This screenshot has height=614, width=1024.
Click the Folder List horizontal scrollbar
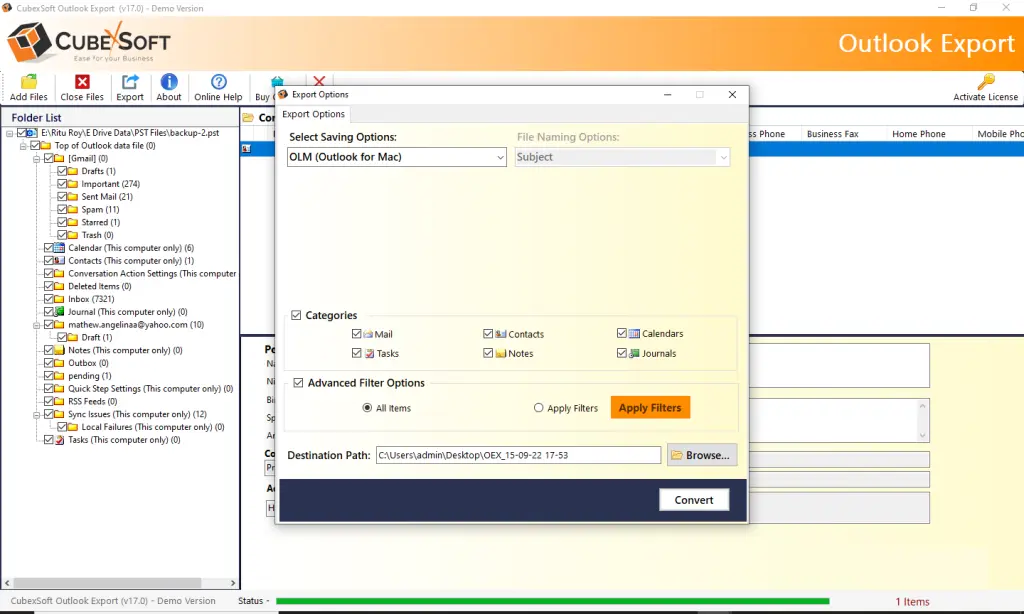point(108,583)
